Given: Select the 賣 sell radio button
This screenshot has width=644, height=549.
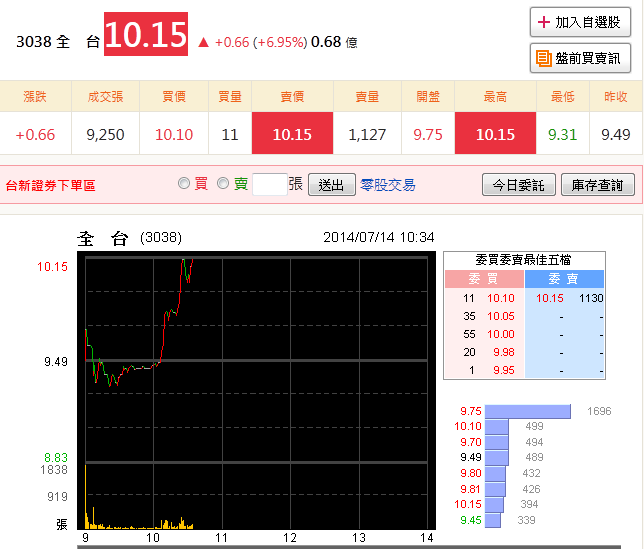Looking at the screenshot, I should (223, 183).
